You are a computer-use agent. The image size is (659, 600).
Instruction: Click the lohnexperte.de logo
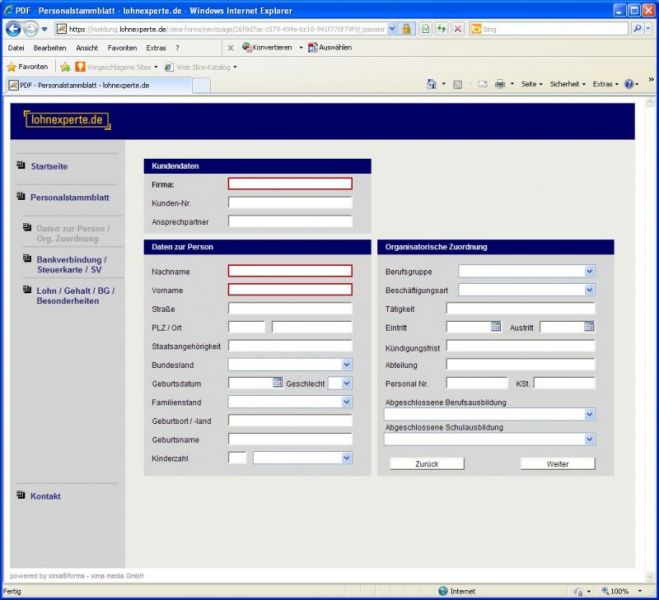click(66, 121)
